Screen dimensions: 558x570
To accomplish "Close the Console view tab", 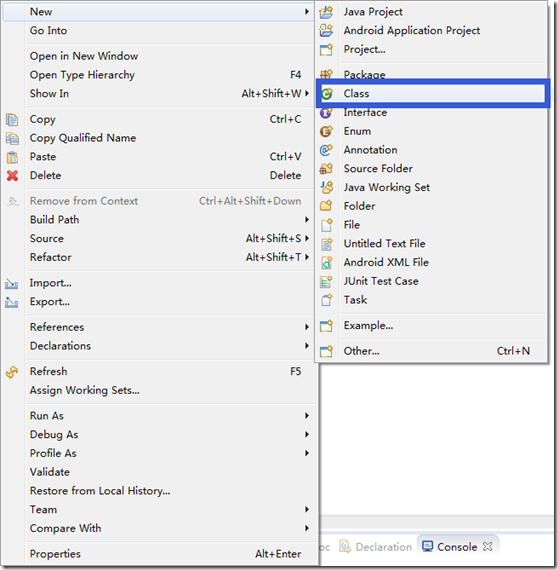I will click(x=487, y=546).
